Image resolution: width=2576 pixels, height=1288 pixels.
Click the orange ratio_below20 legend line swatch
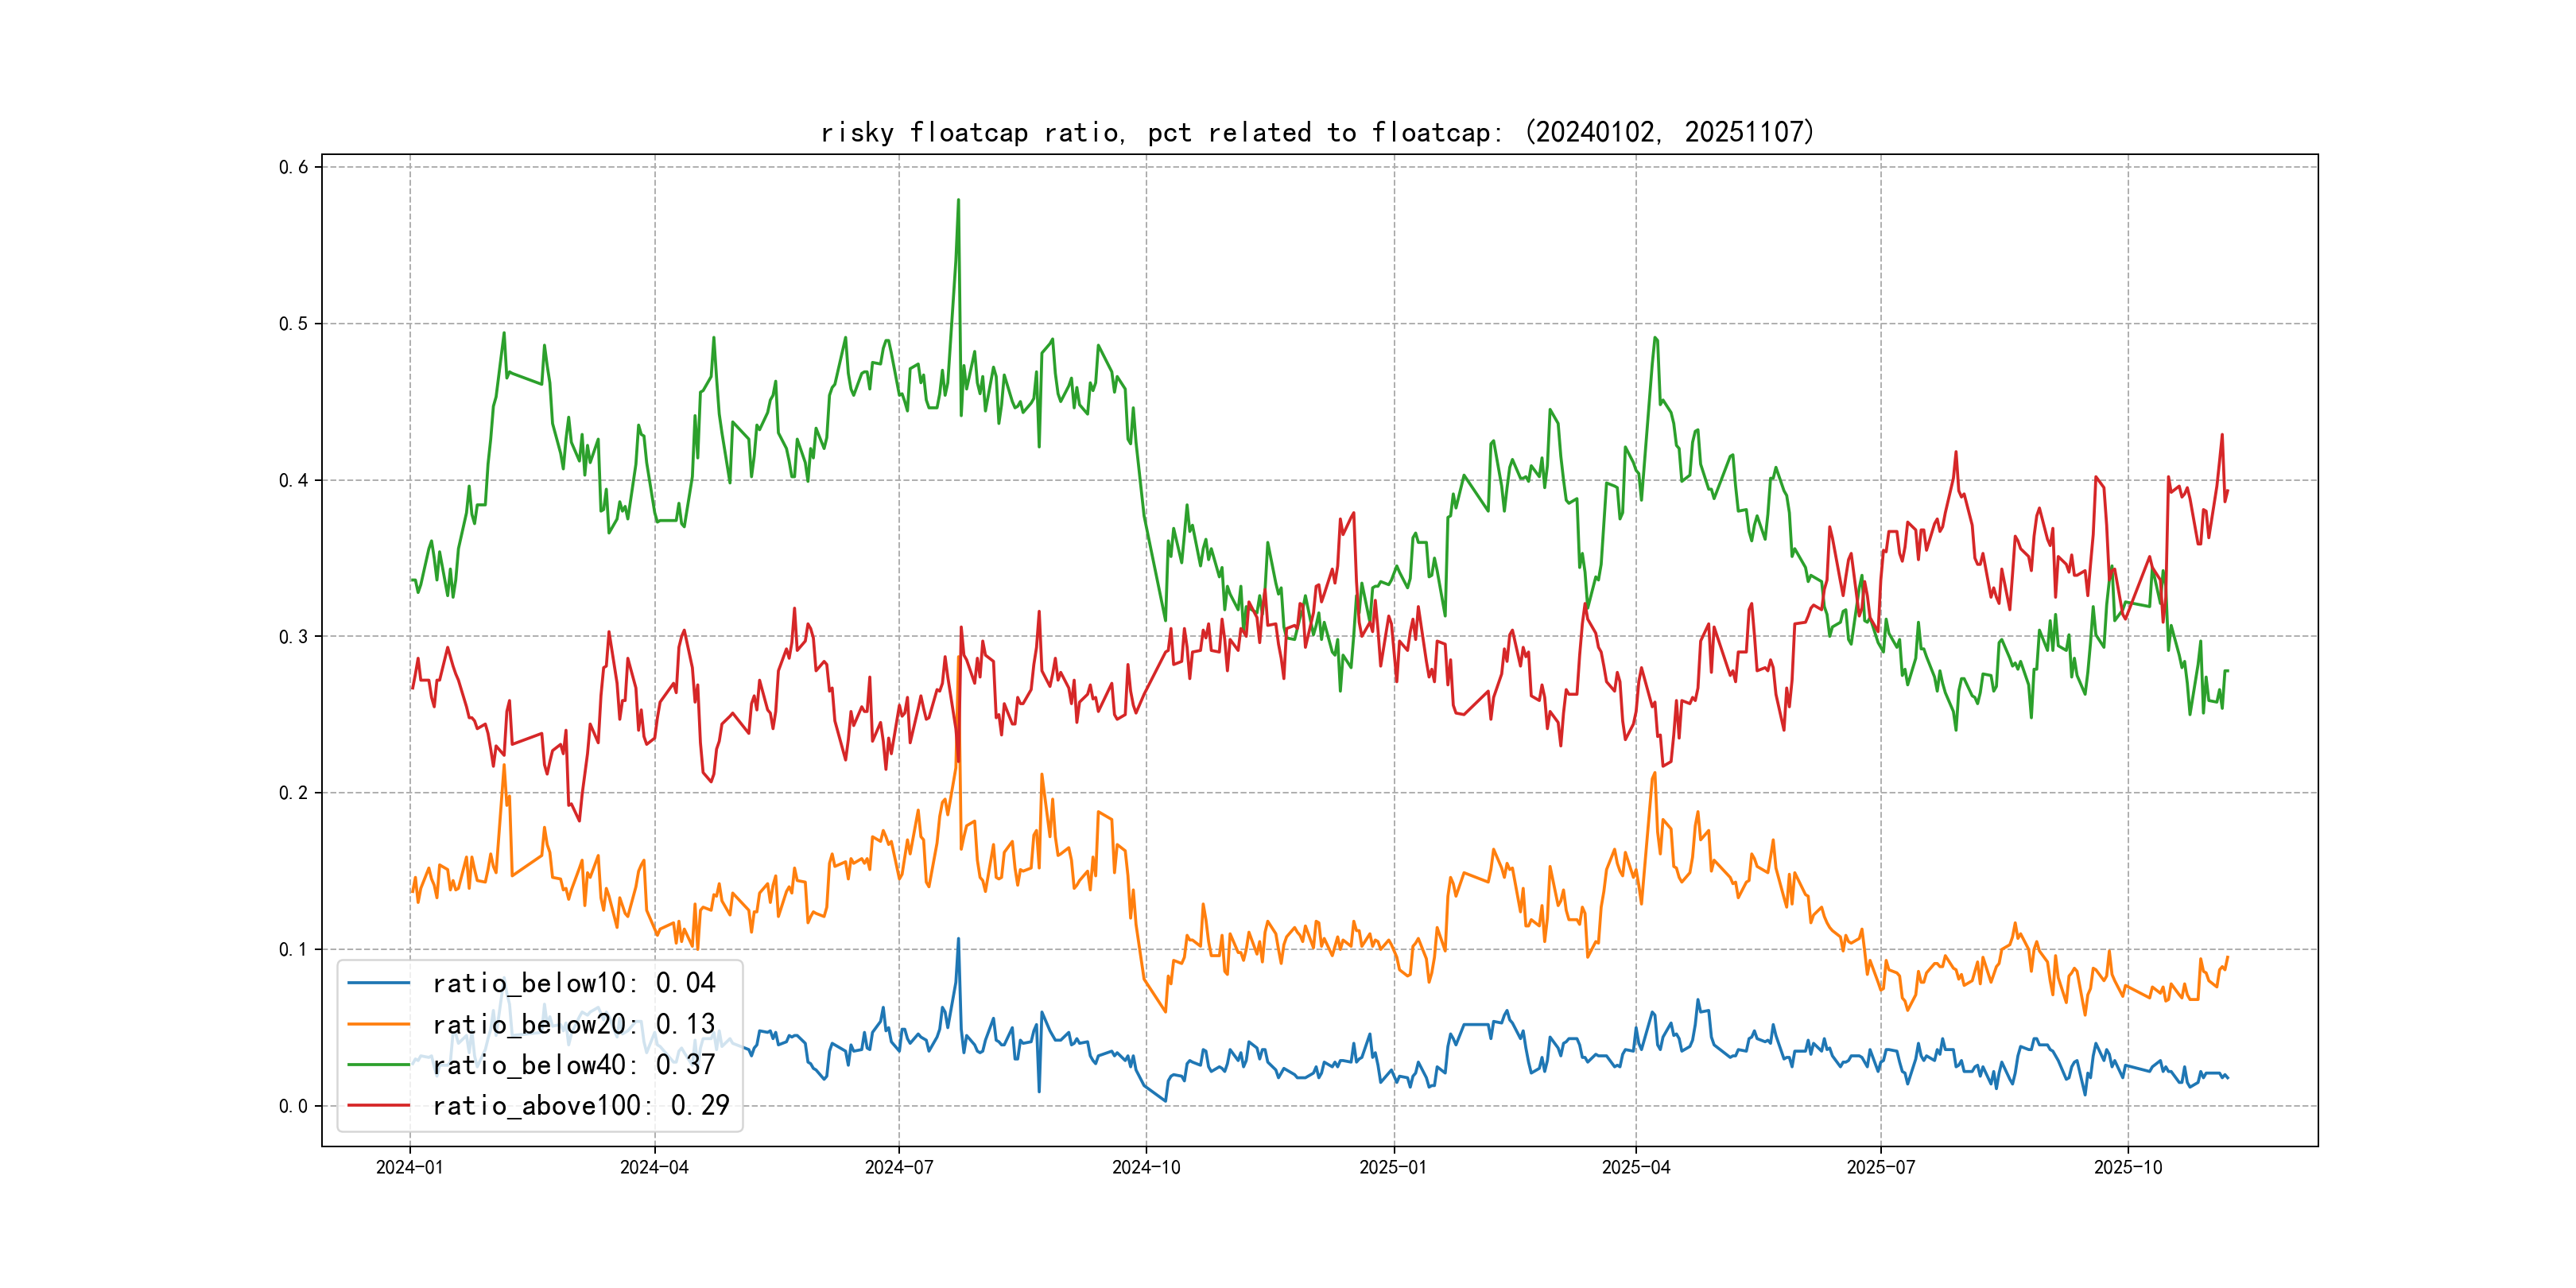pyautogui.click(x=378, y=1024)
